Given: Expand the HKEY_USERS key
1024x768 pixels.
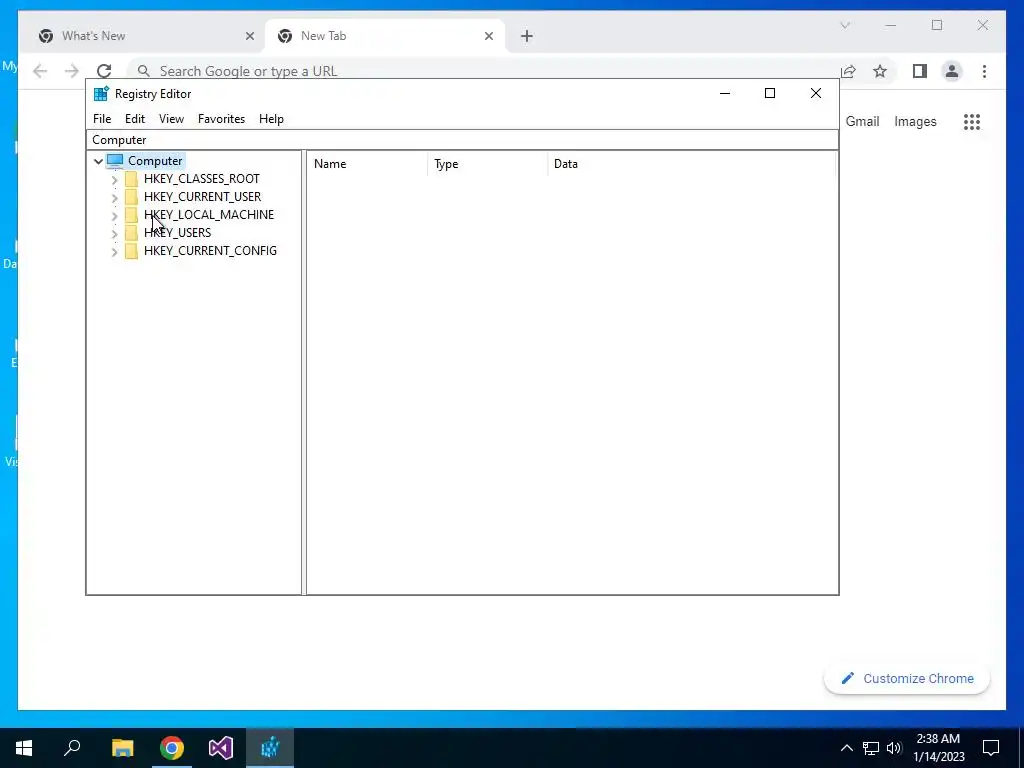Looking at the screenshot, I should pyautogui.click(x=114, y=233).
